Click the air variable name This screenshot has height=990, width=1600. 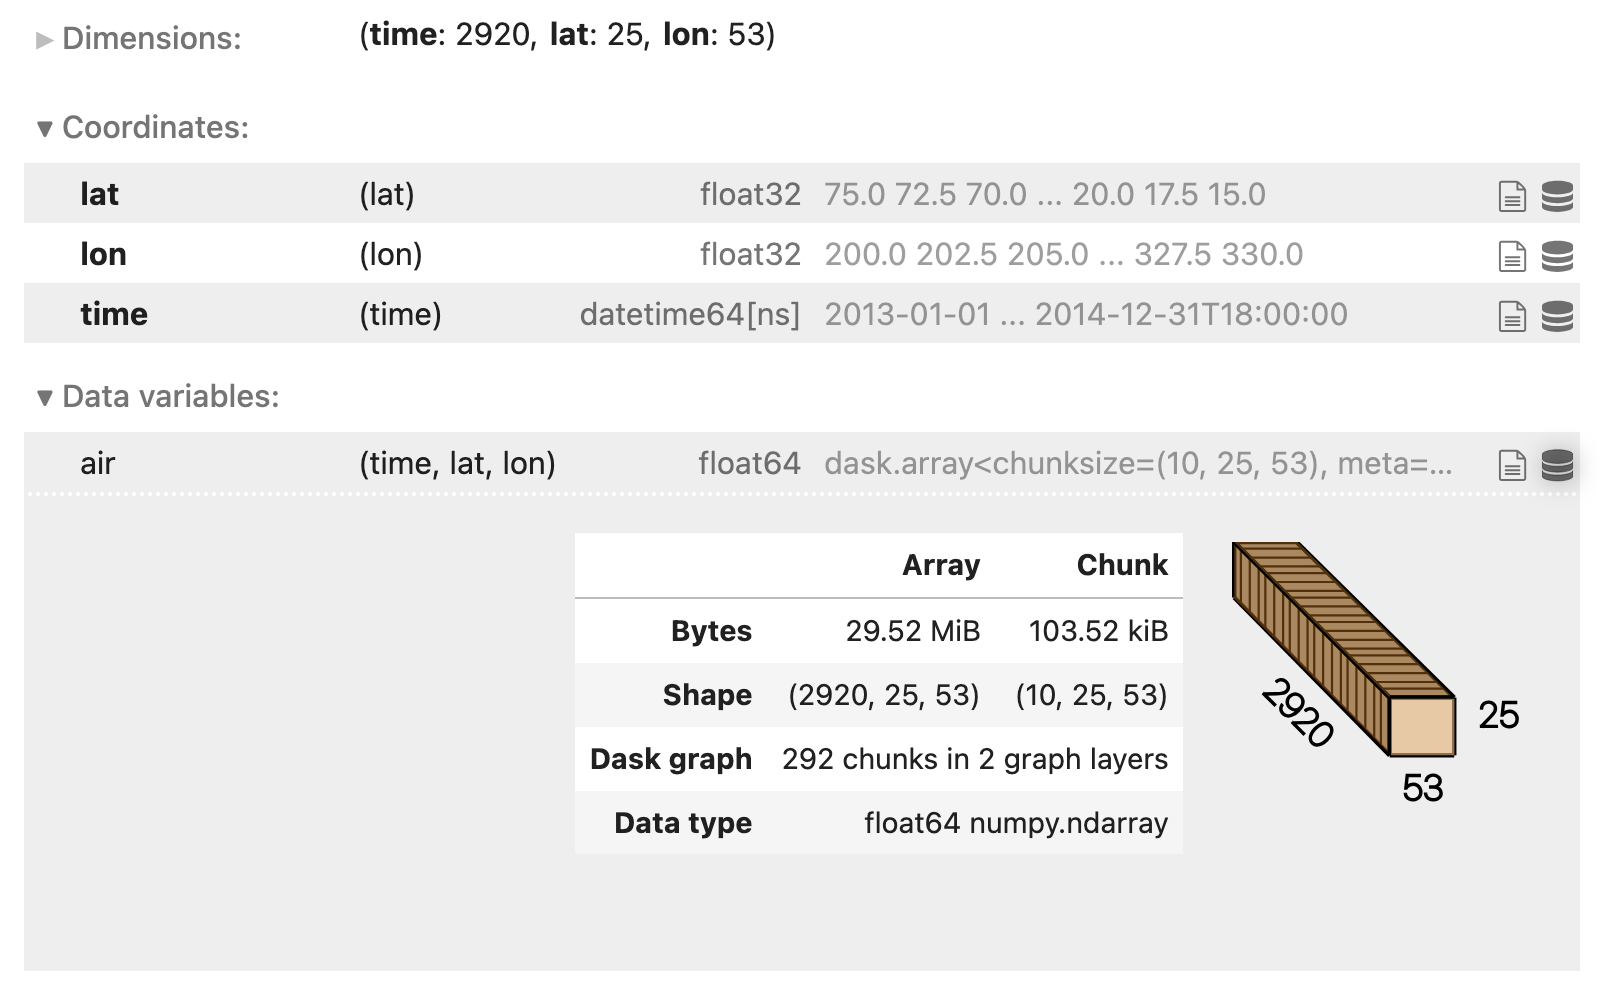point(98,463)
